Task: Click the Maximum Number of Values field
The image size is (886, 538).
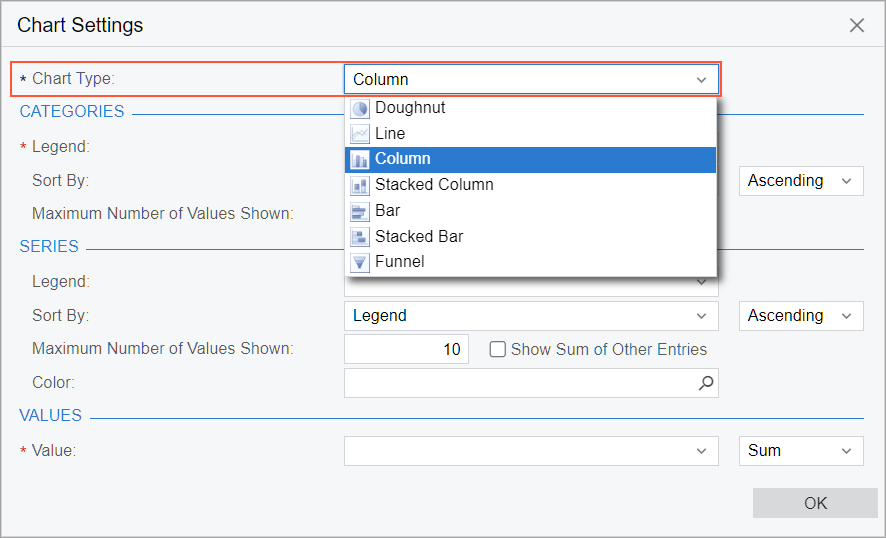Action: 406,350
